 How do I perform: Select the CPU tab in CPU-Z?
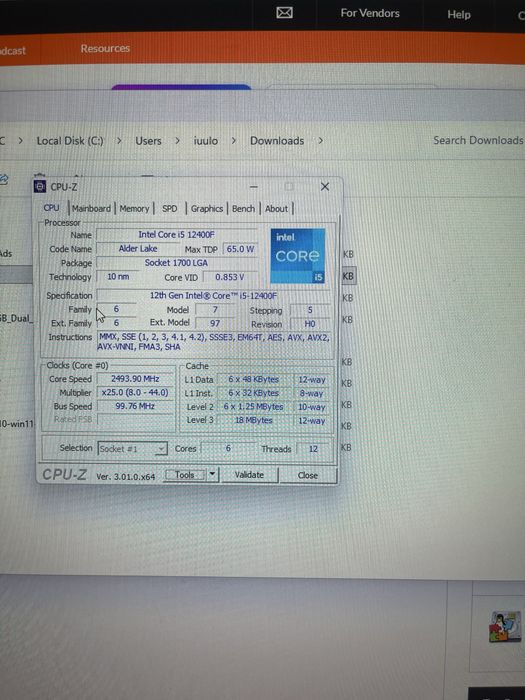[x=52, y=208]
